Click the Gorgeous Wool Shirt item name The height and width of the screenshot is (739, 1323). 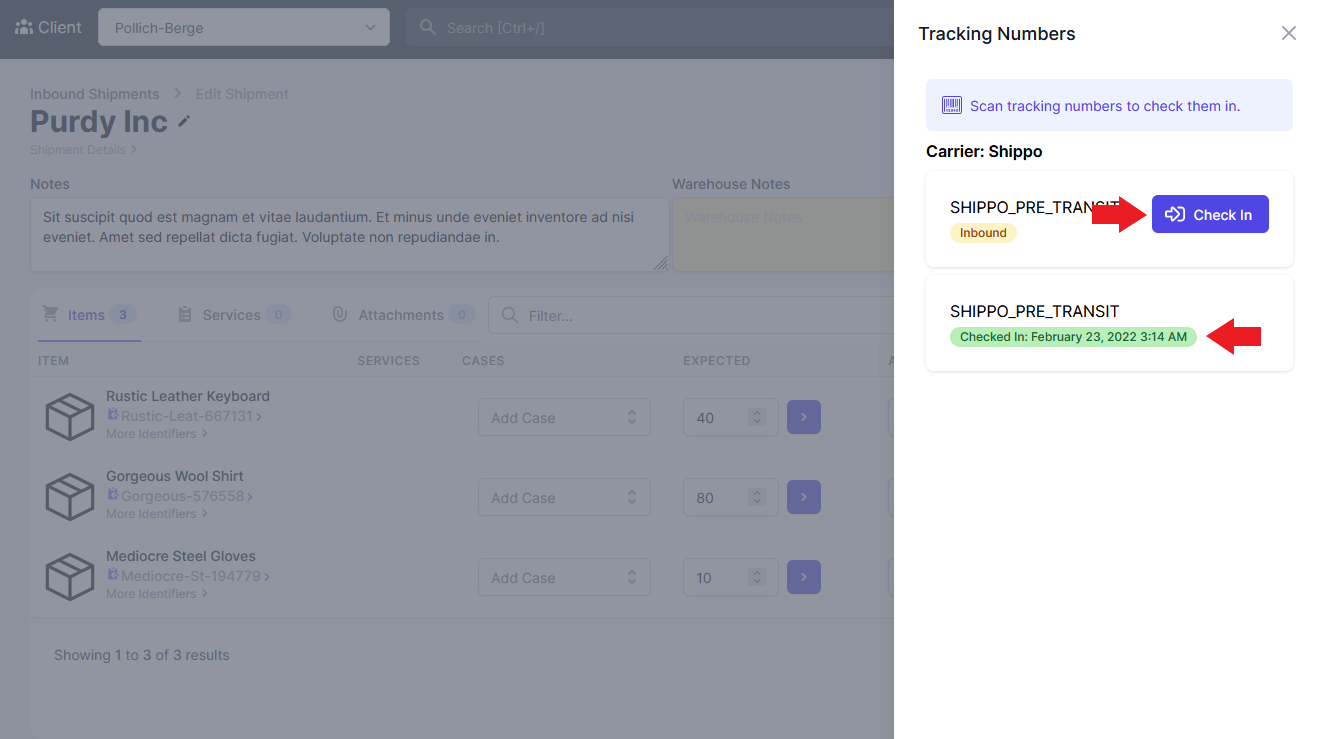175,476
